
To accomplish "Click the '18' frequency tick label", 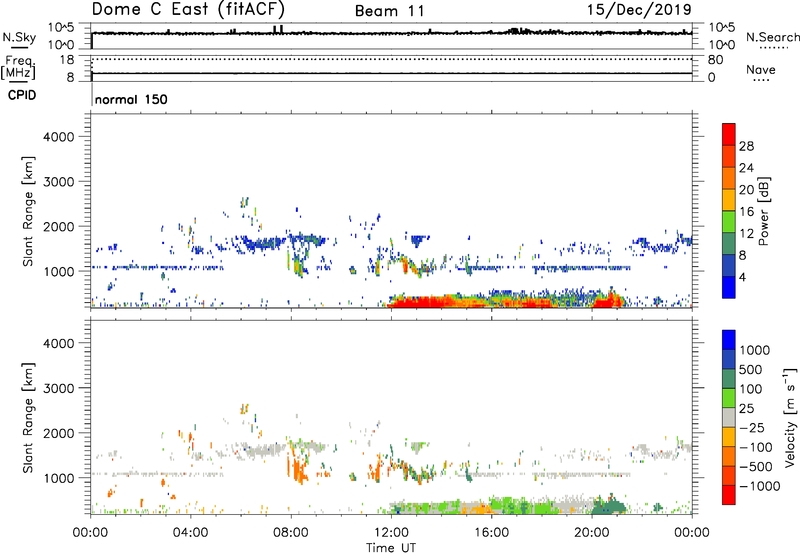I will pyautogui.click(x=66, y=60).
